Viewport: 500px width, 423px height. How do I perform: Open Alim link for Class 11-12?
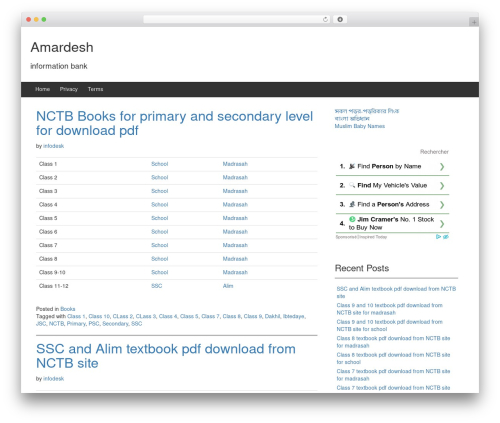tap(228, 286)
